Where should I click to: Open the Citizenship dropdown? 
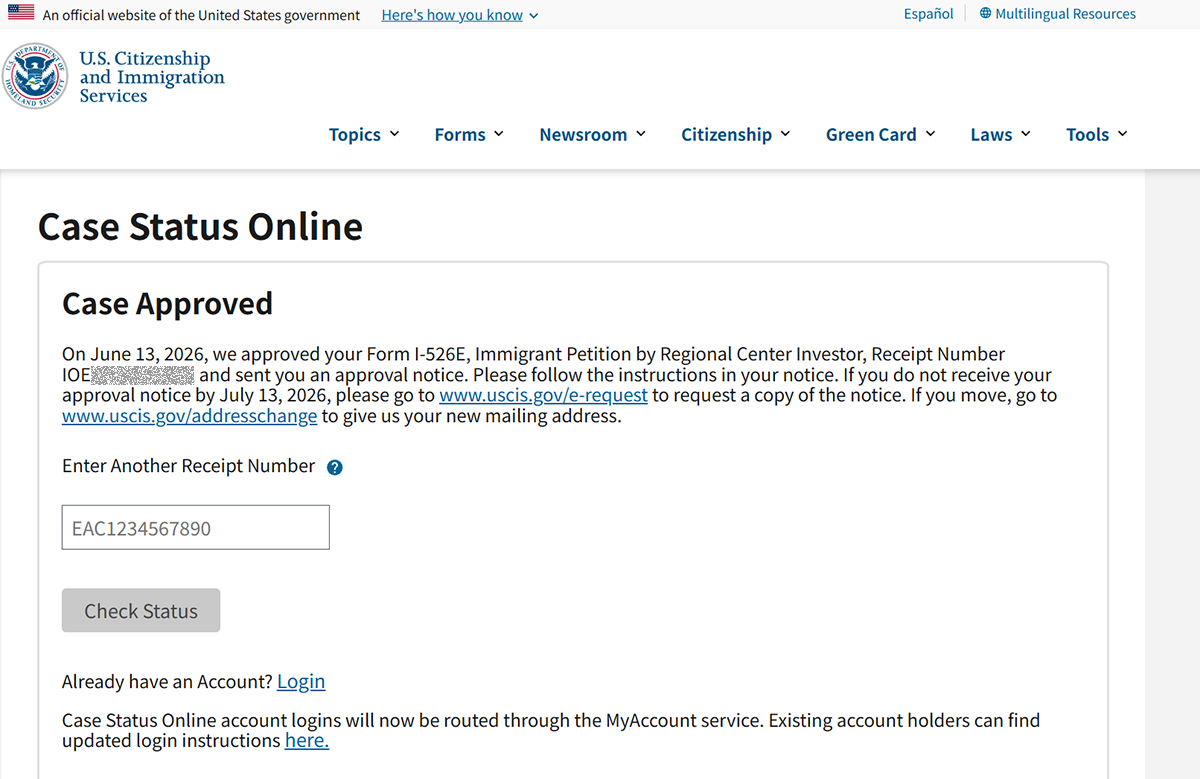736,134
